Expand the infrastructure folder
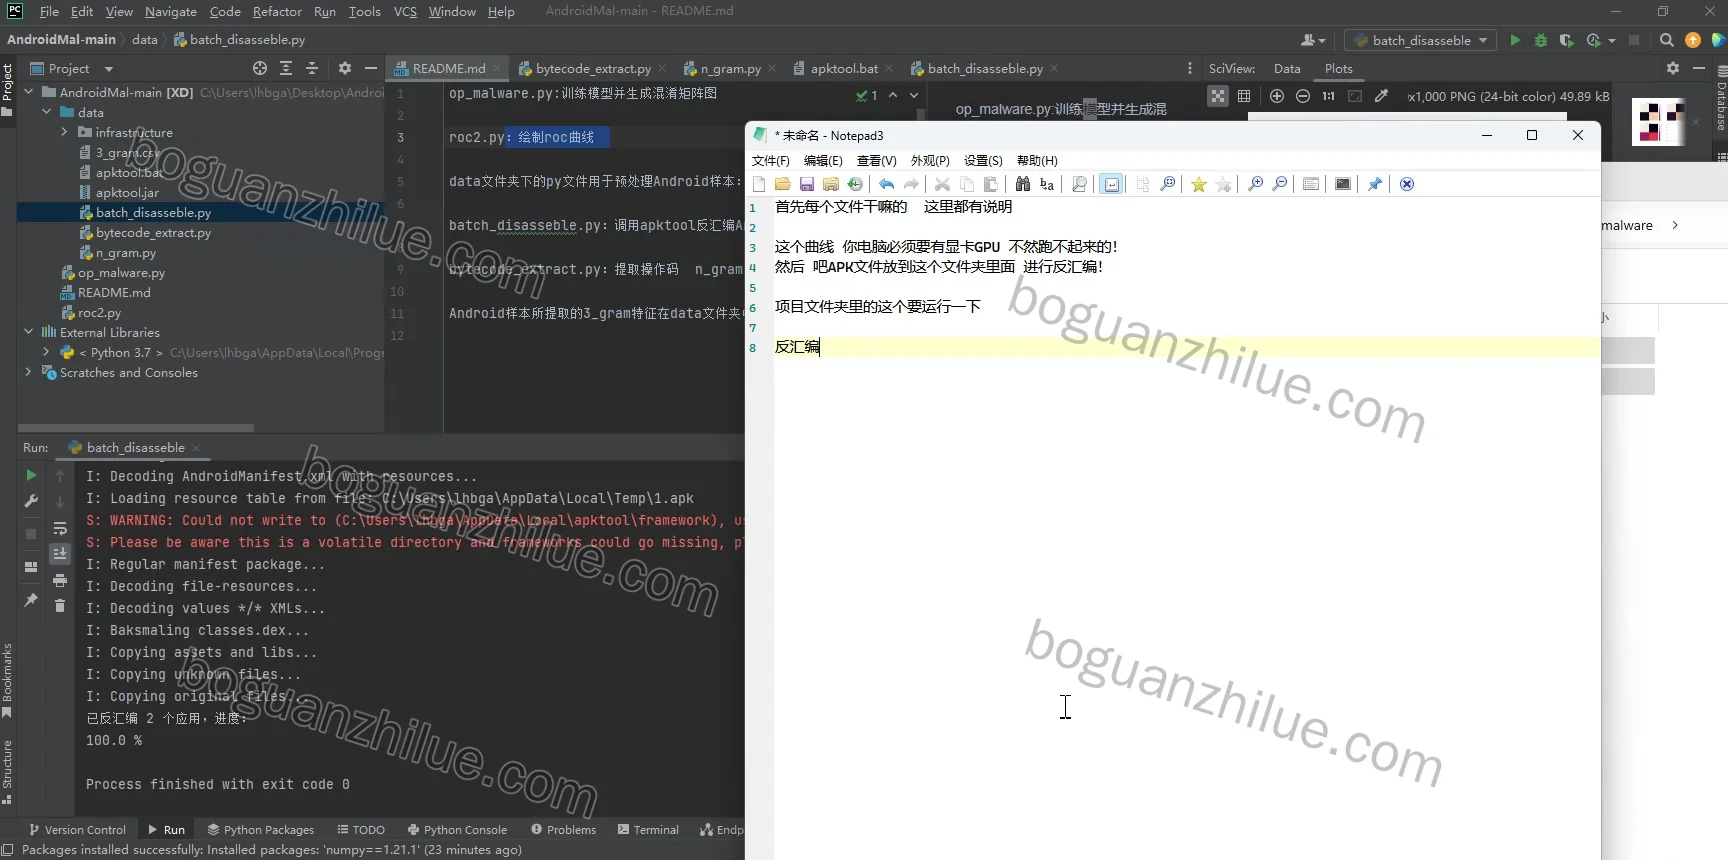 pos(65,132)
